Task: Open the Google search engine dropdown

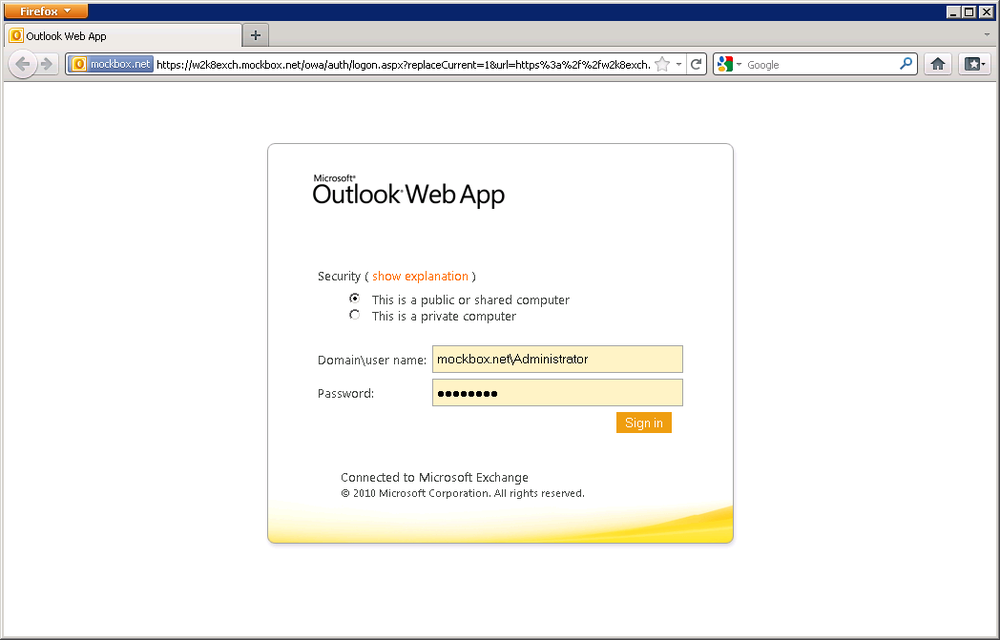Action: point(729,64)
